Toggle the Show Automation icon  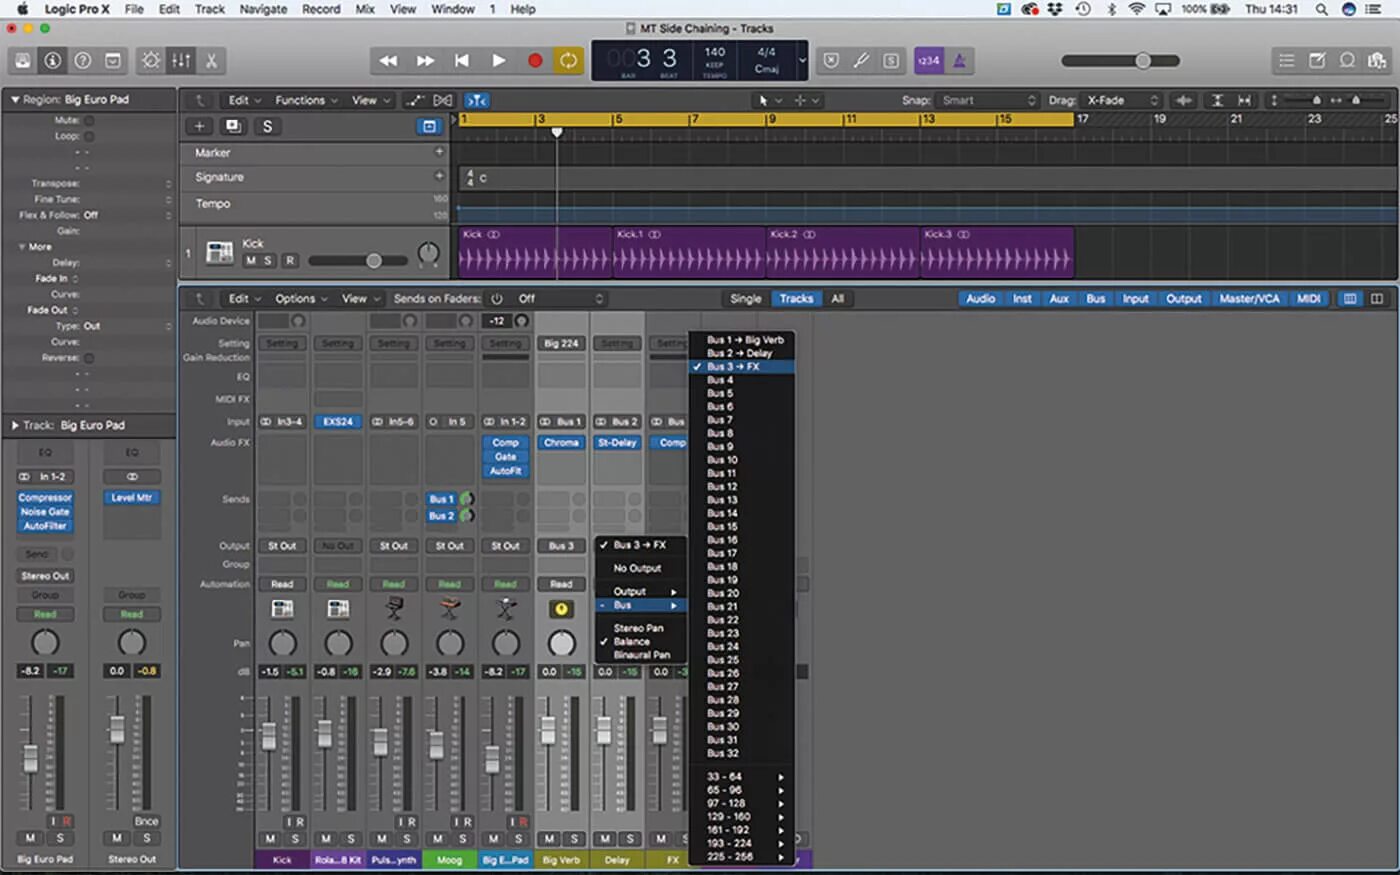tap(414, 100)
